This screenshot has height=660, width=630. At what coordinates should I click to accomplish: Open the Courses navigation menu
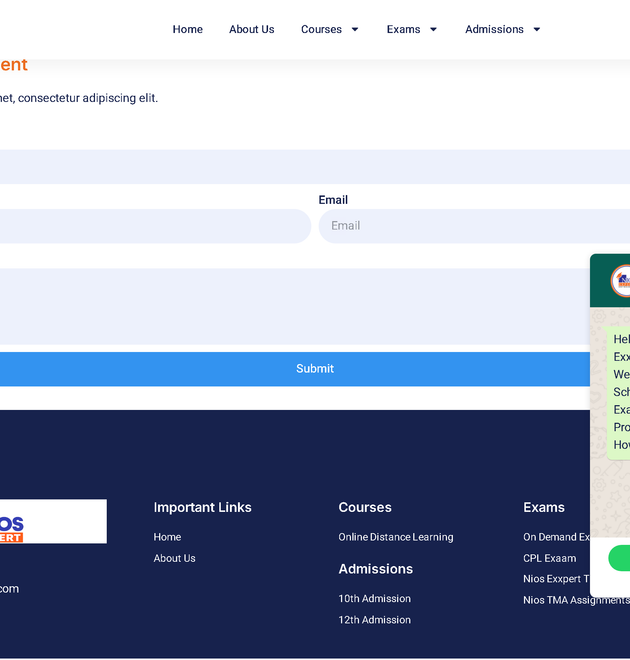[x=321, y=29]
